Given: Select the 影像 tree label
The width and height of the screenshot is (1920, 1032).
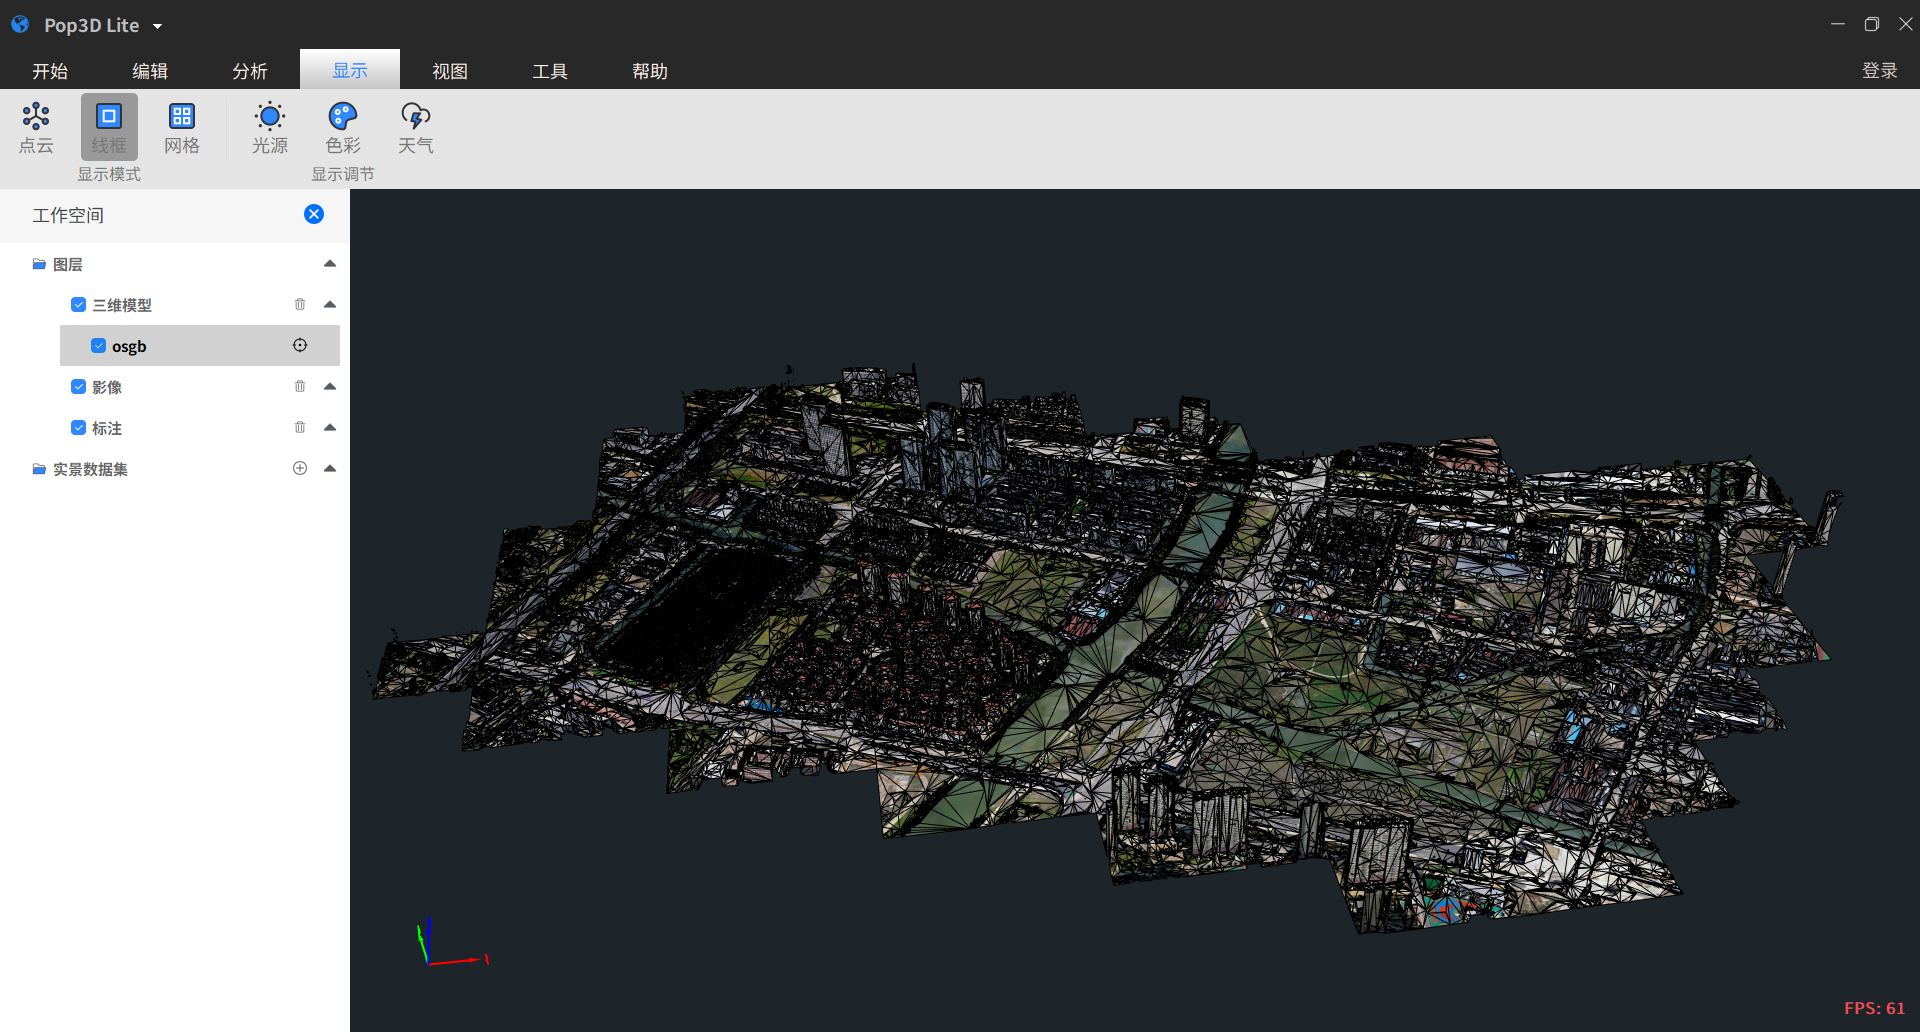Looking at the screenshot, I should pyautogui.click(x=107, y=387).
